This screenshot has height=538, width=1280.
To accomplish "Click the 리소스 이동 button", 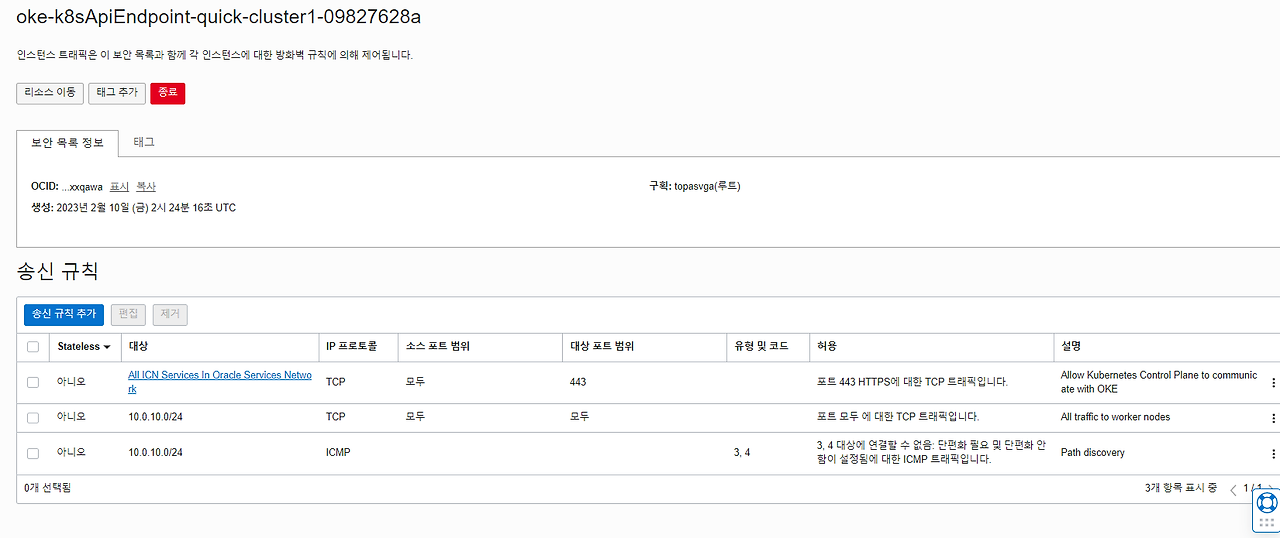I will click(x=50, y=93).
